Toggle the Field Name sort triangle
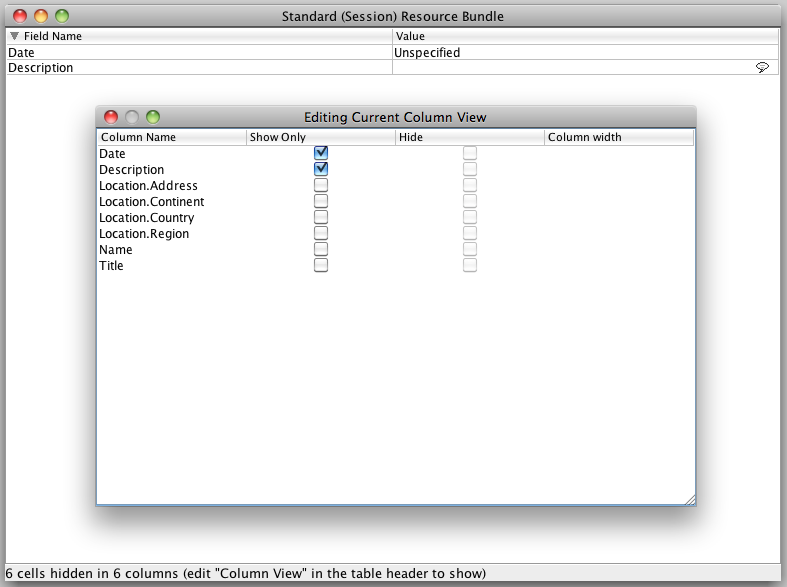Image resolution: width=787 pixels, height=587 pixels. click(x=15, y=36)
